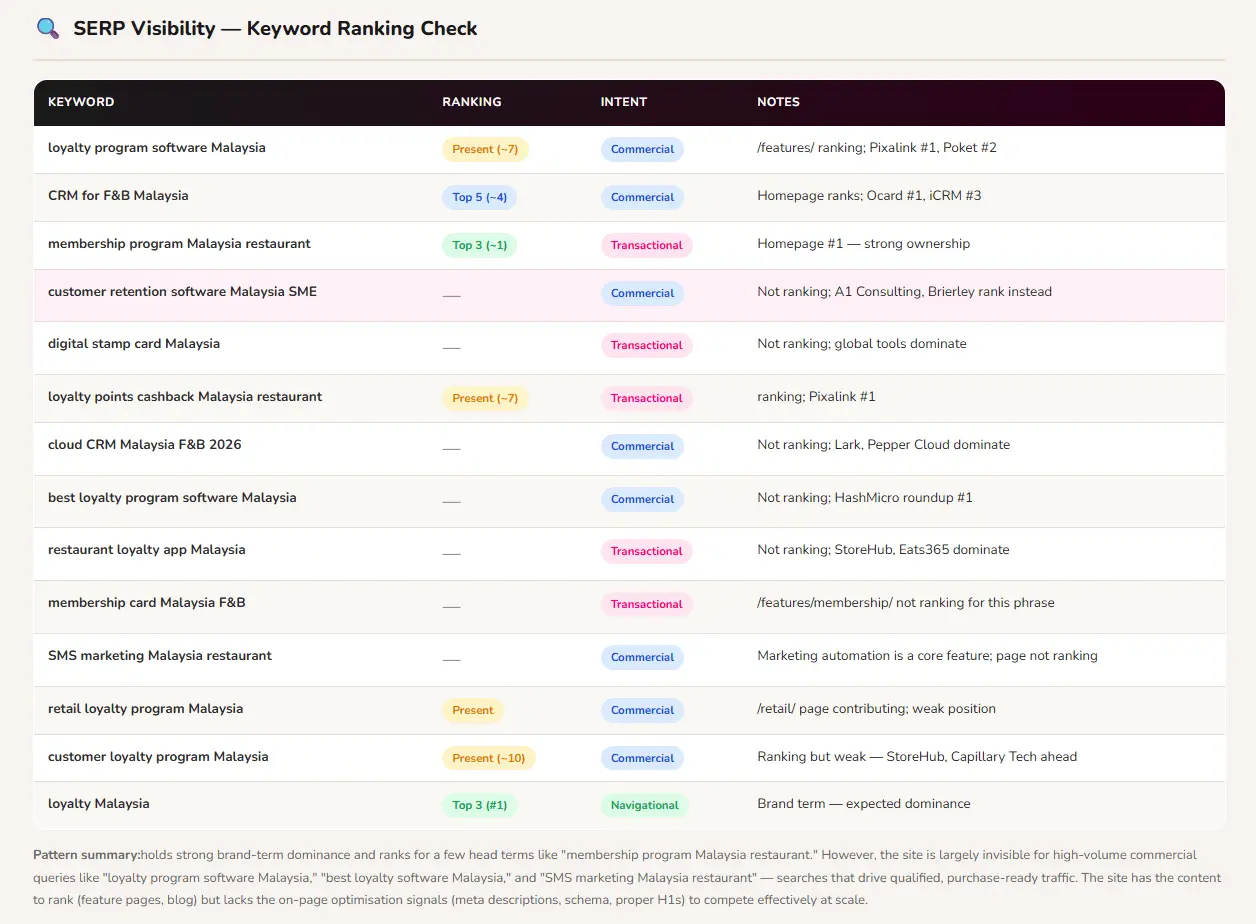Click note '/retail/ page contributing; weak position'
The image size is (1256, 924).
tap(876, 709)
